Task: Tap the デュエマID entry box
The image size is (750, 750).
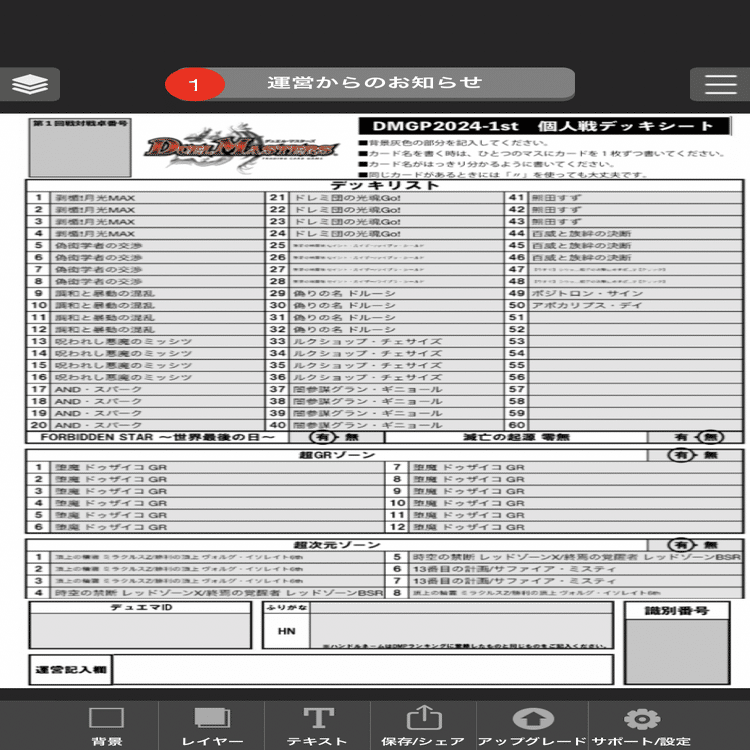Action: [140, 630]
